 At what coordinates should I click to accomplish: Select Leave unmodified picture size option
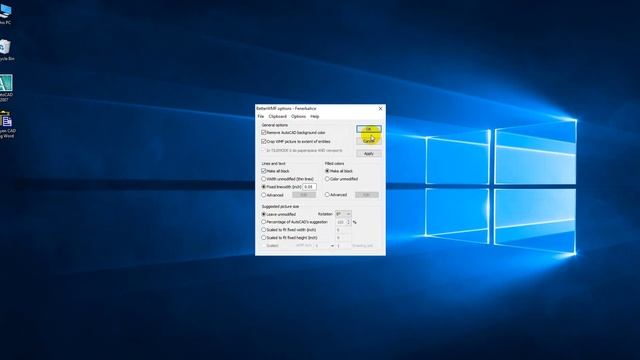coord(264,214)
